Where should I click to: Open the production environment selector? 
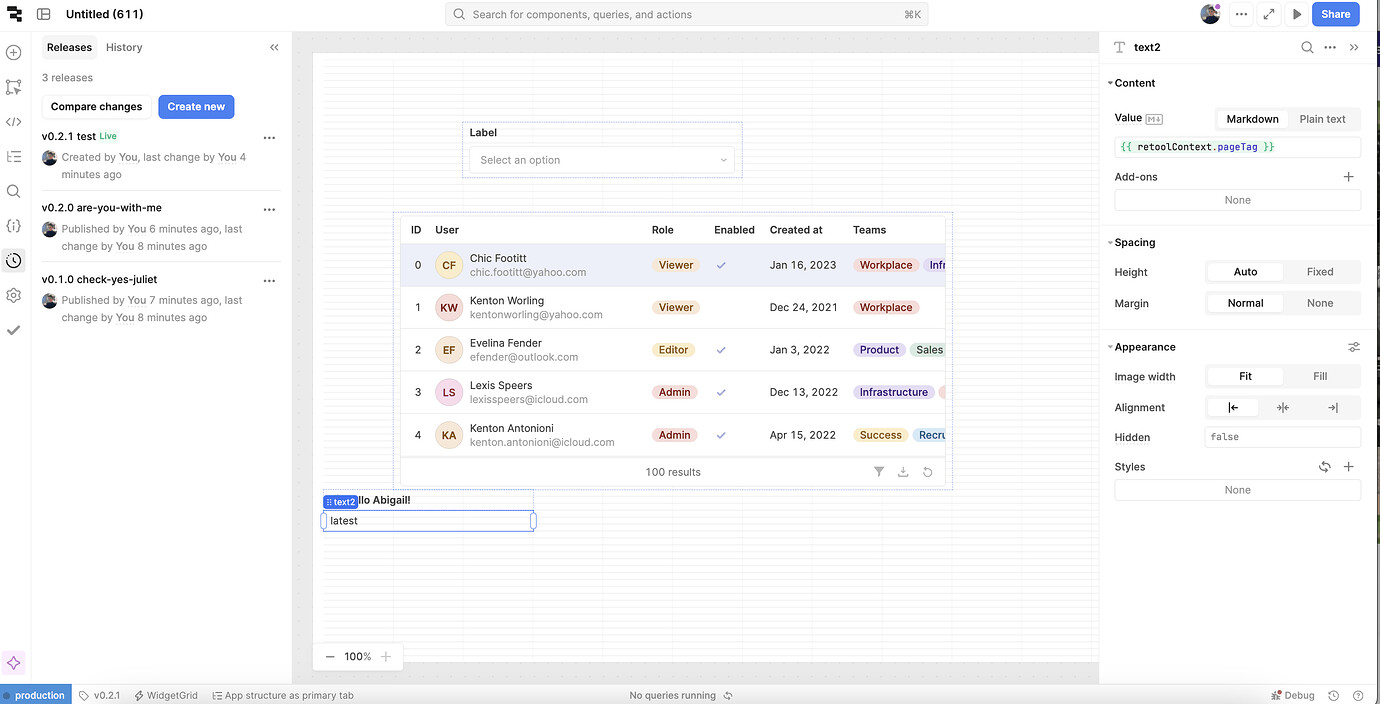(x=36, y=695)
